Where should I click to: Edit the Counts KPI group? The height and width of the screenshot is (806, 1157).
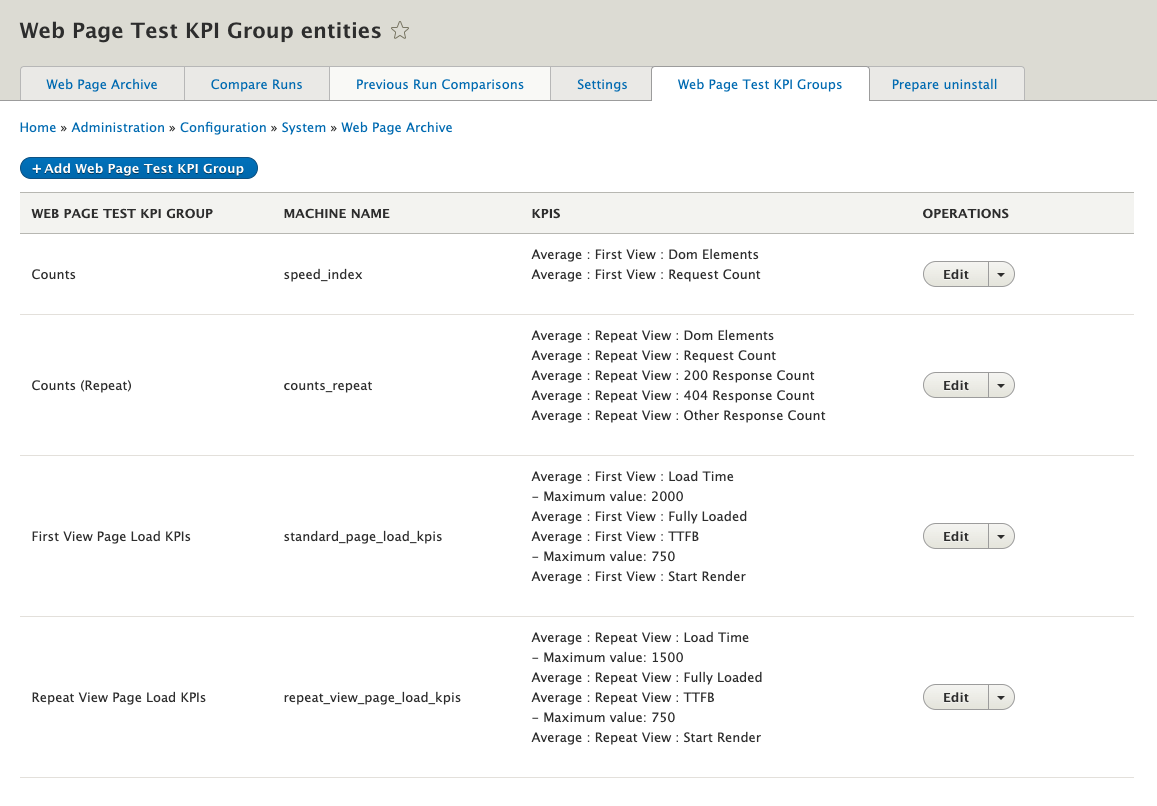click(955, 273)
